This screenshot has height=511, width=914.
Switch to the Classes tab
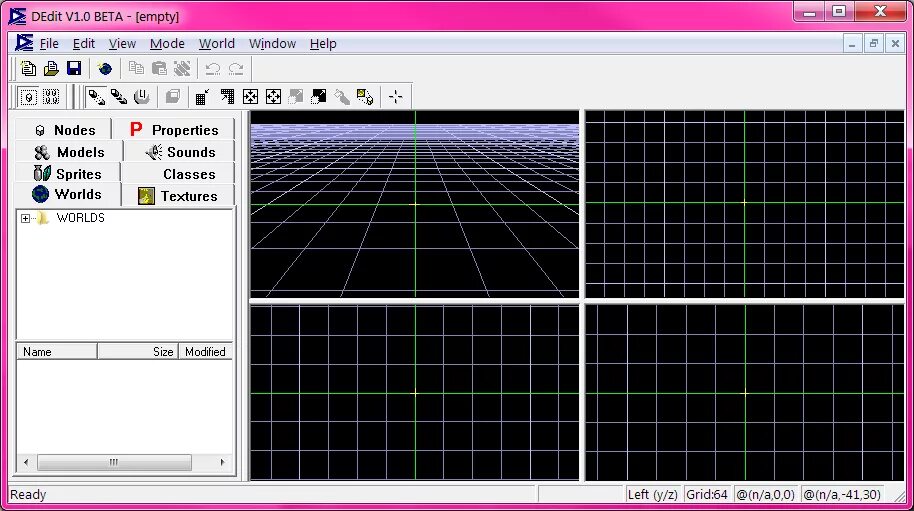179,174
